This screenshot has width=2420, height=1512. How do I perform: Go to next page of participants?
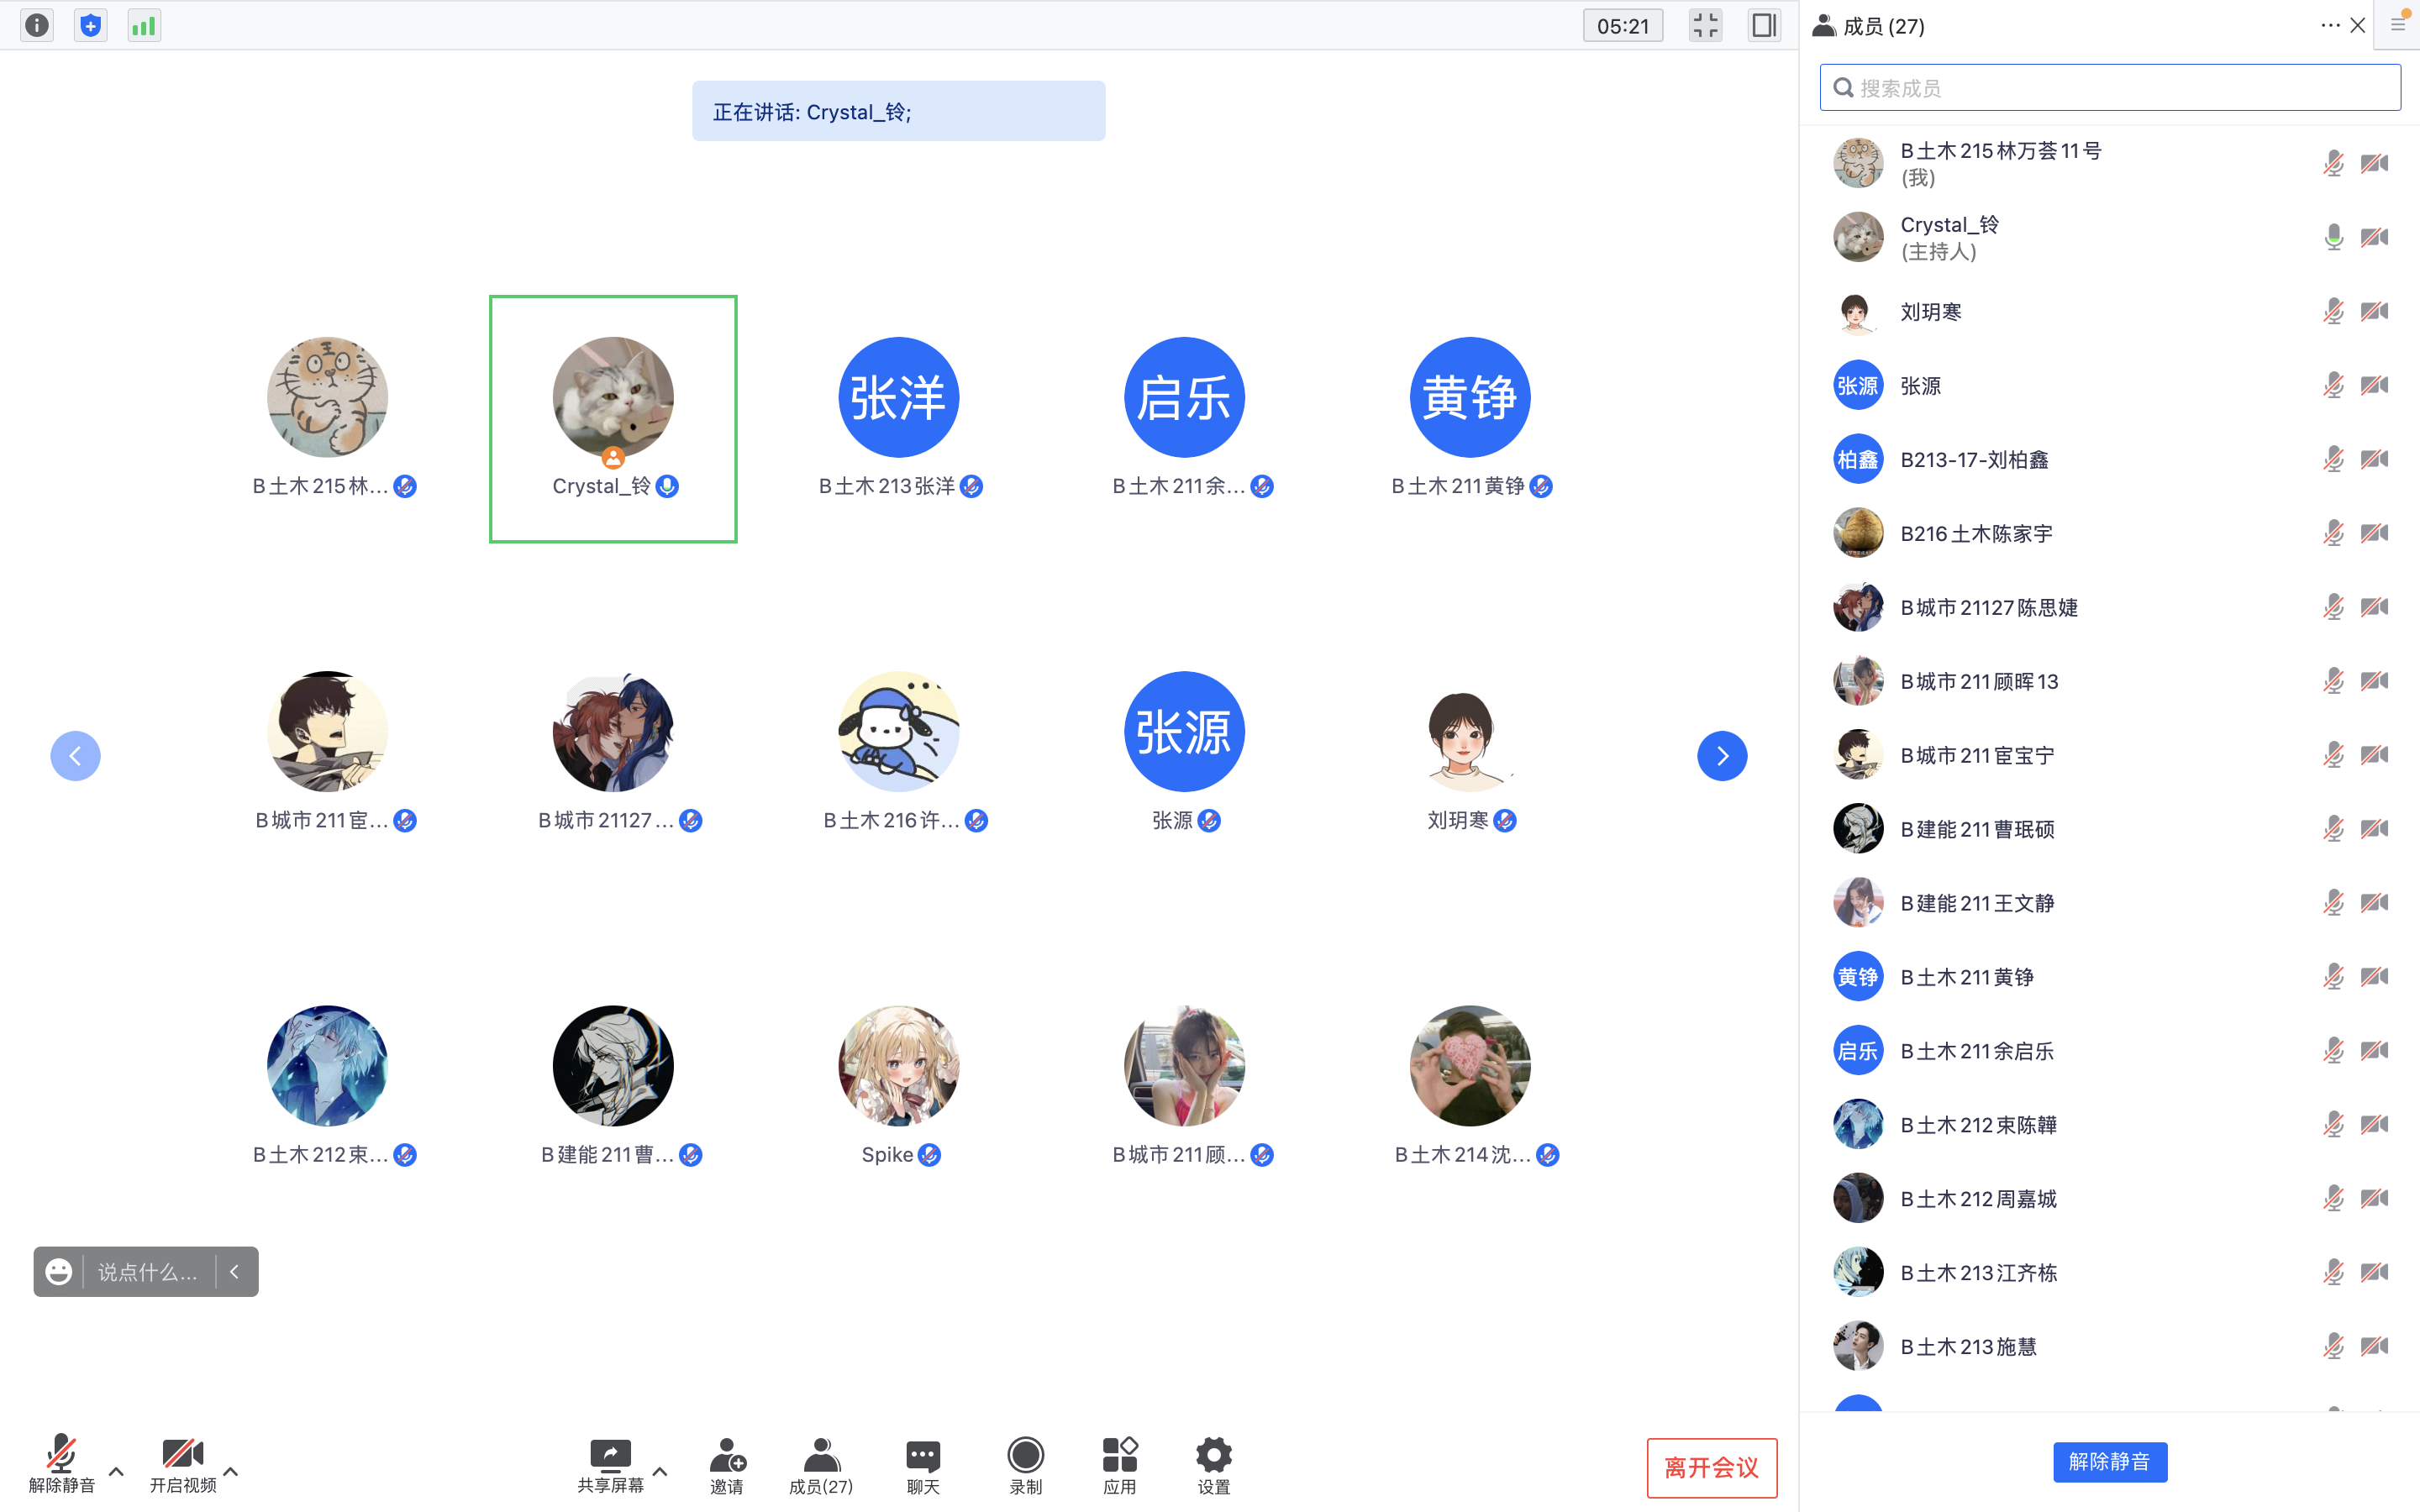pyautogui.click(x=1721, y=756)
